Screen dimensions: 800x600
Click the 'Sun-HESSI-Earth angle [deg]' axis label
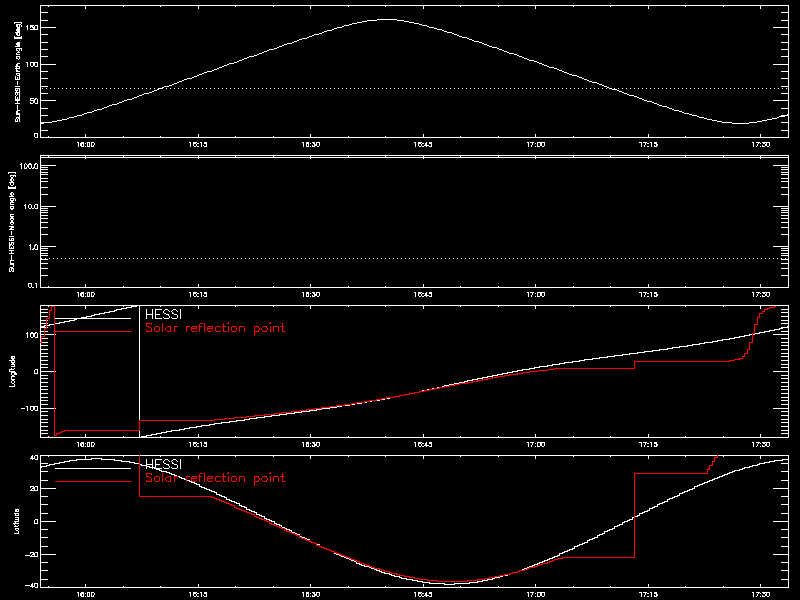[x=18, y=72]
